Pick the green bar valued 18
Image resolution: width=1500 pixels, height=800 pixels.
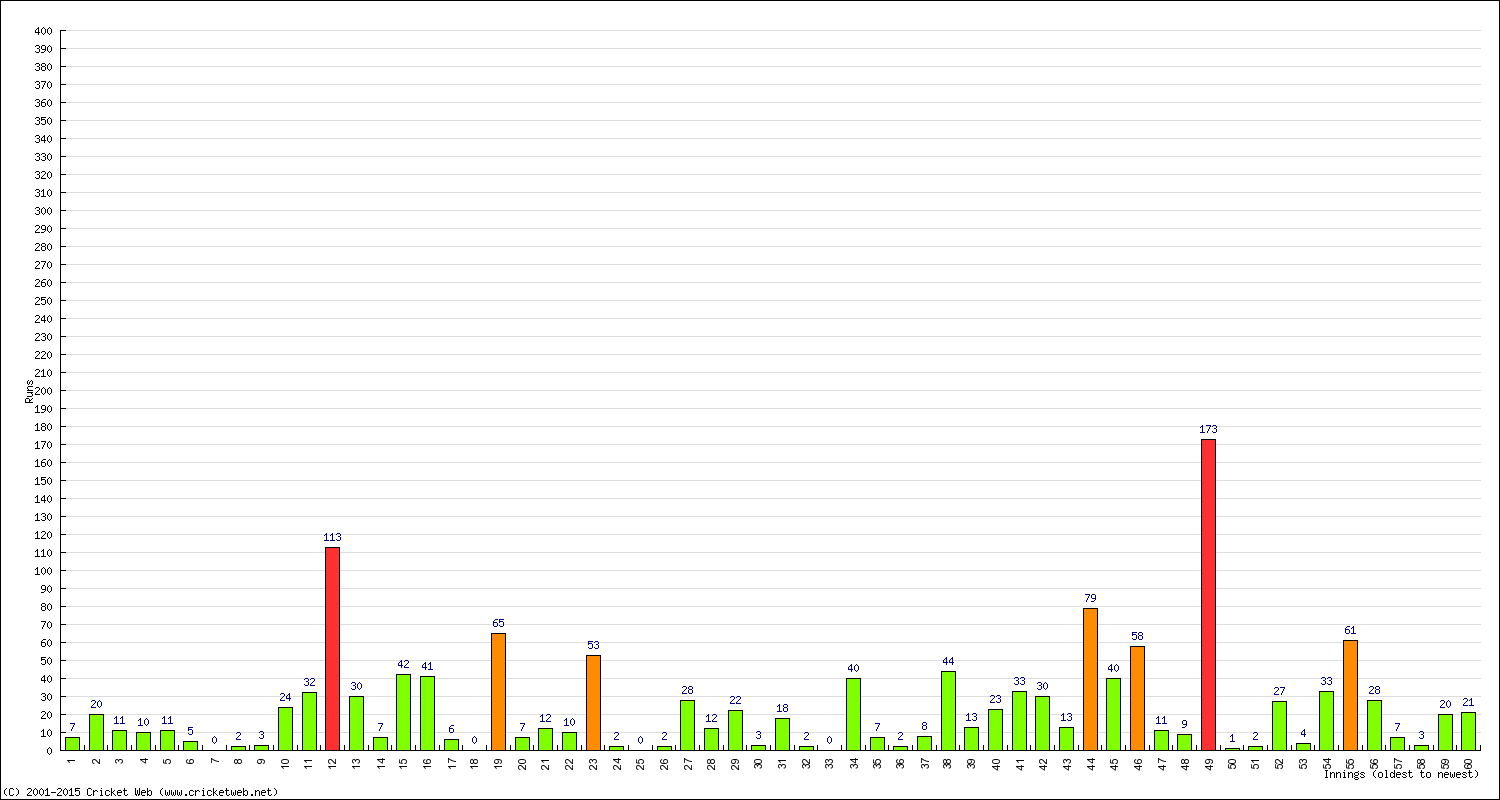coord(782,734)
